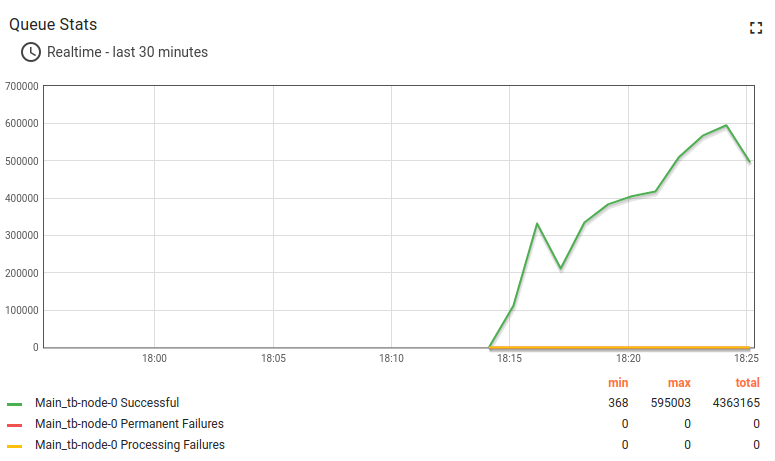The width and height of the screenshot is (775, 461).
Task: Click the red Permanent Failures swatch
Action: pyautogui.click(x=14, y=425)
